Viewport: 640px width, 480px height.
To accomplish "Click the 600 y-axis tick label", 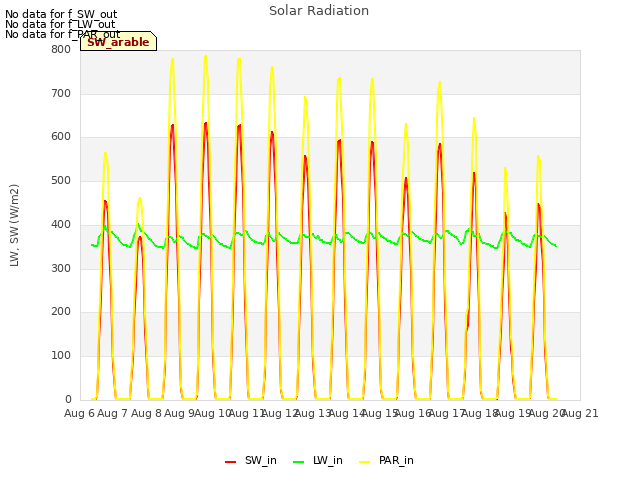I will (61, 137).
